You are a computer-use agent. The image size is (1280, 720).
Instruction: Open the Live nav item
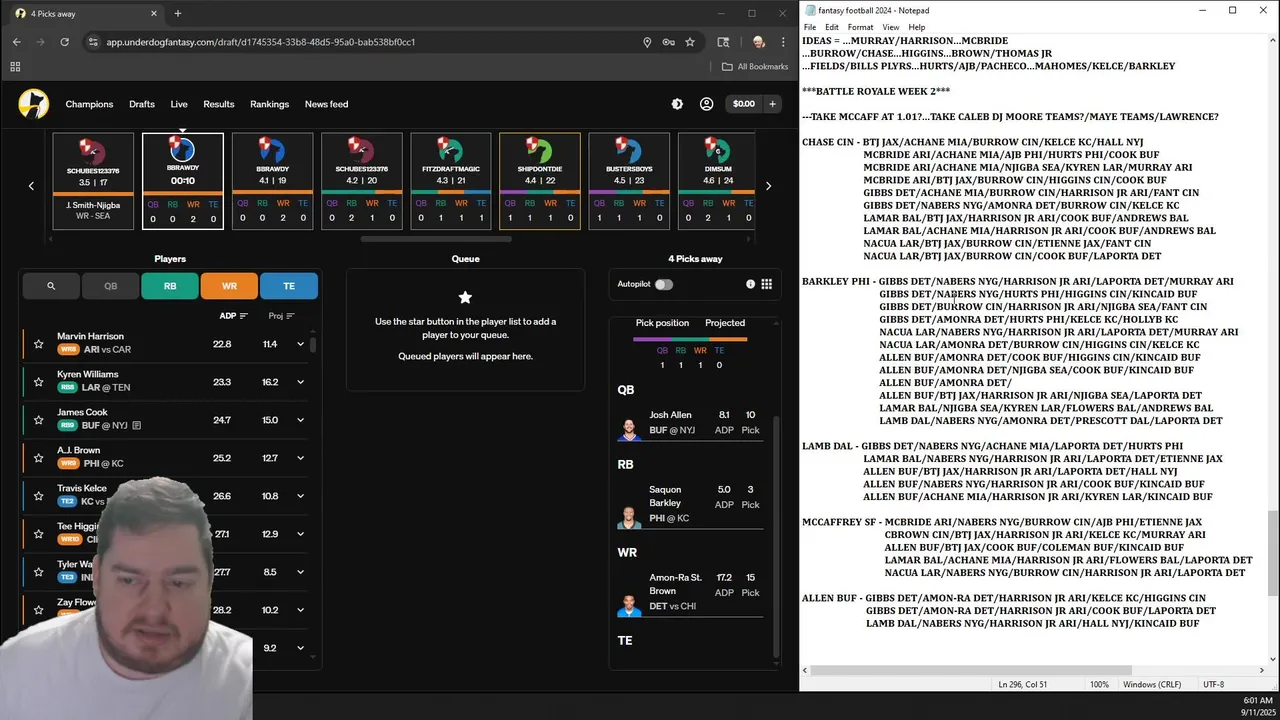pyautogui.click(x=179, y=104)
